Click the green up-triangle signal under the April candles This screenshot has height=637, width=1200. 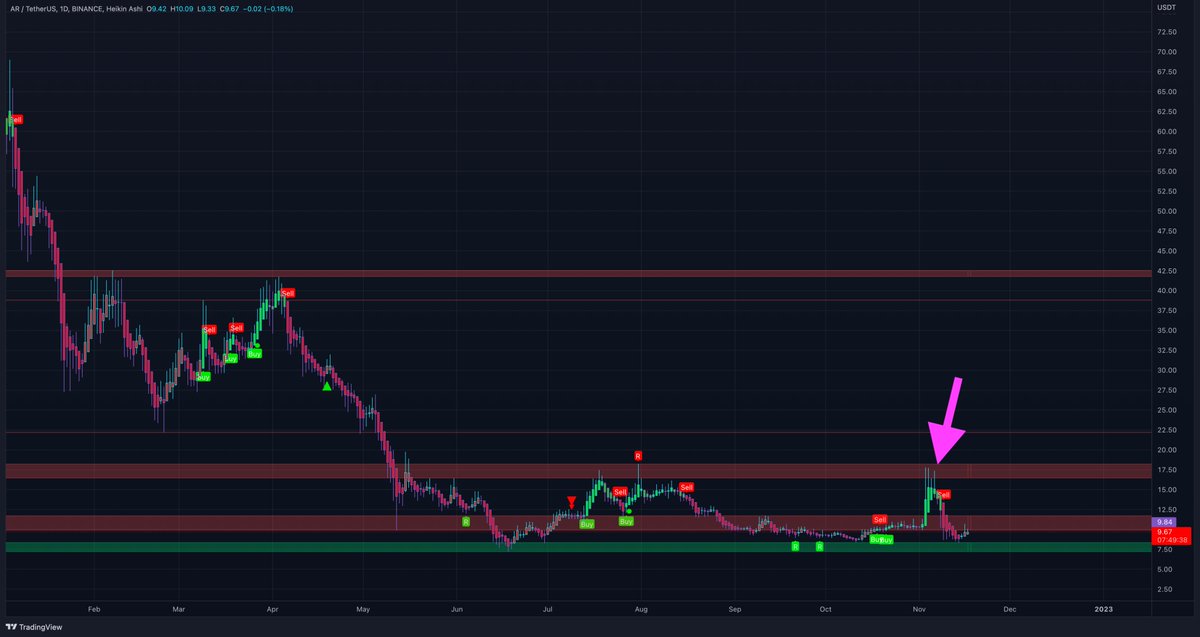[326, 385]
